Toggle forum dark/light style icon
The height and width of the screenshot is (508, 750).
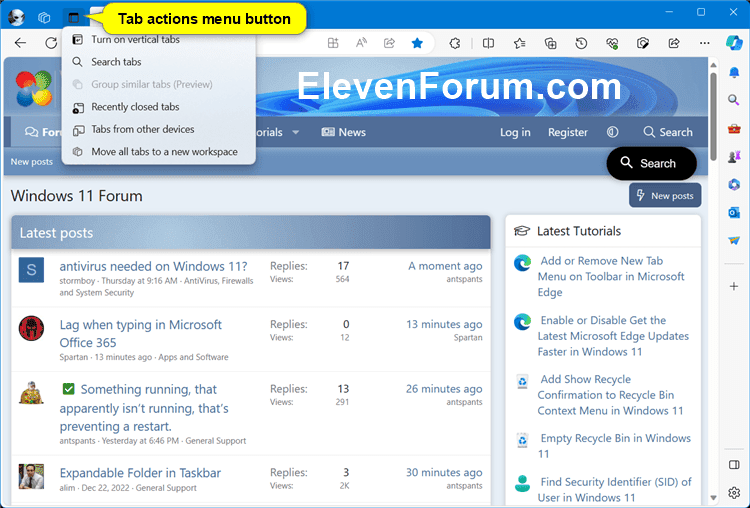coord(612,132)
